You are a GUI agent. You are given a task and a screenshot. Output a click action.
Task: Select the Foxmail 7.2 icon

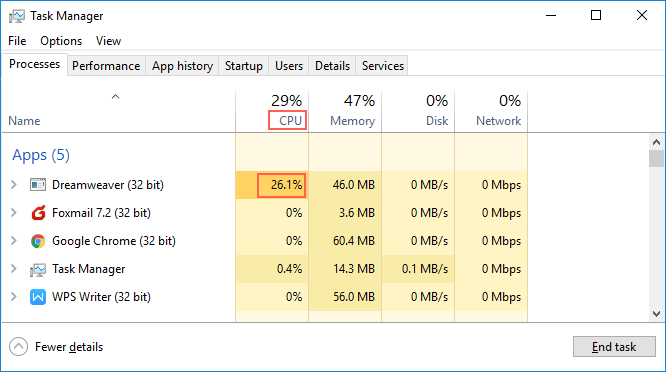(38, 213)
